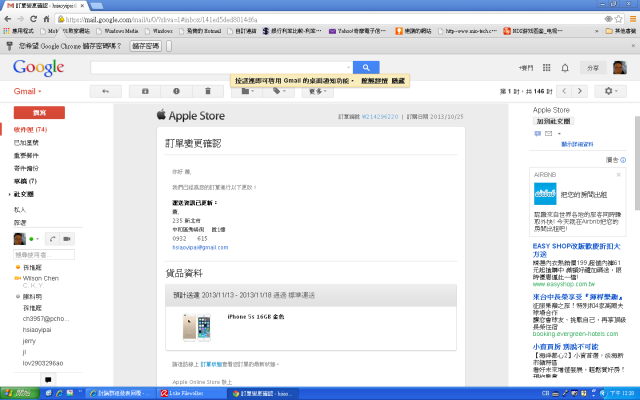Go back using the browser back arrow

pos(7,19)
